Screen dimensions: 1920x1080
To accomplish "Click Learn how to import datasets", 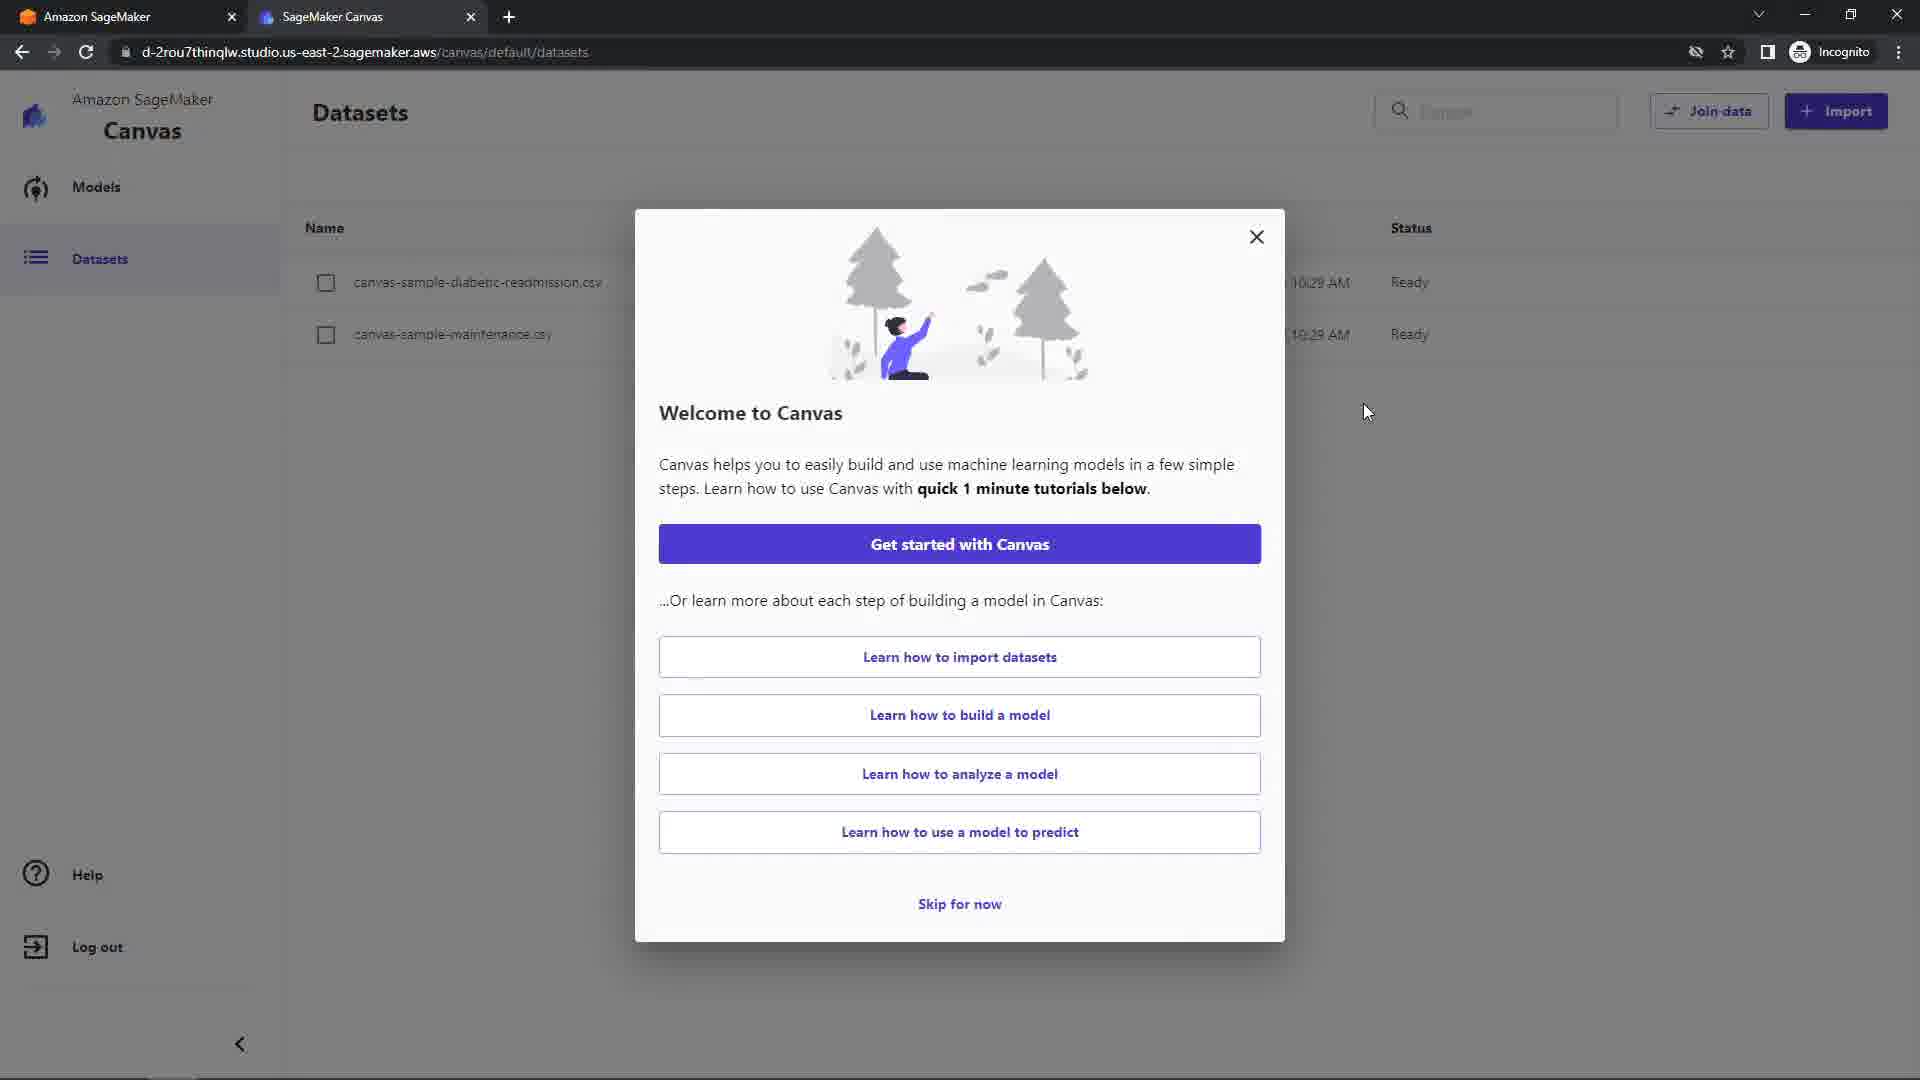I will click(959, 657).
